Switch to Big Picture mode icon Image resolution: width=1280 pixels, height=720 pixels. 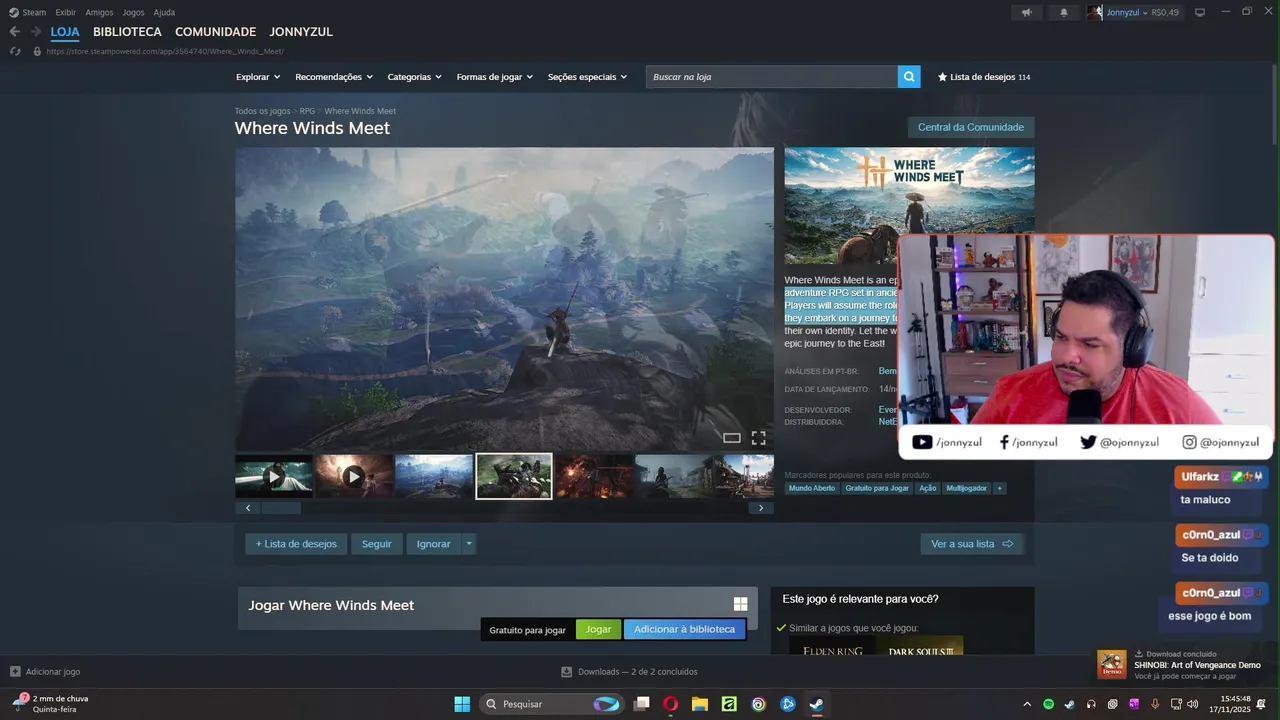pyautogui.click(x=1200, y=12)
